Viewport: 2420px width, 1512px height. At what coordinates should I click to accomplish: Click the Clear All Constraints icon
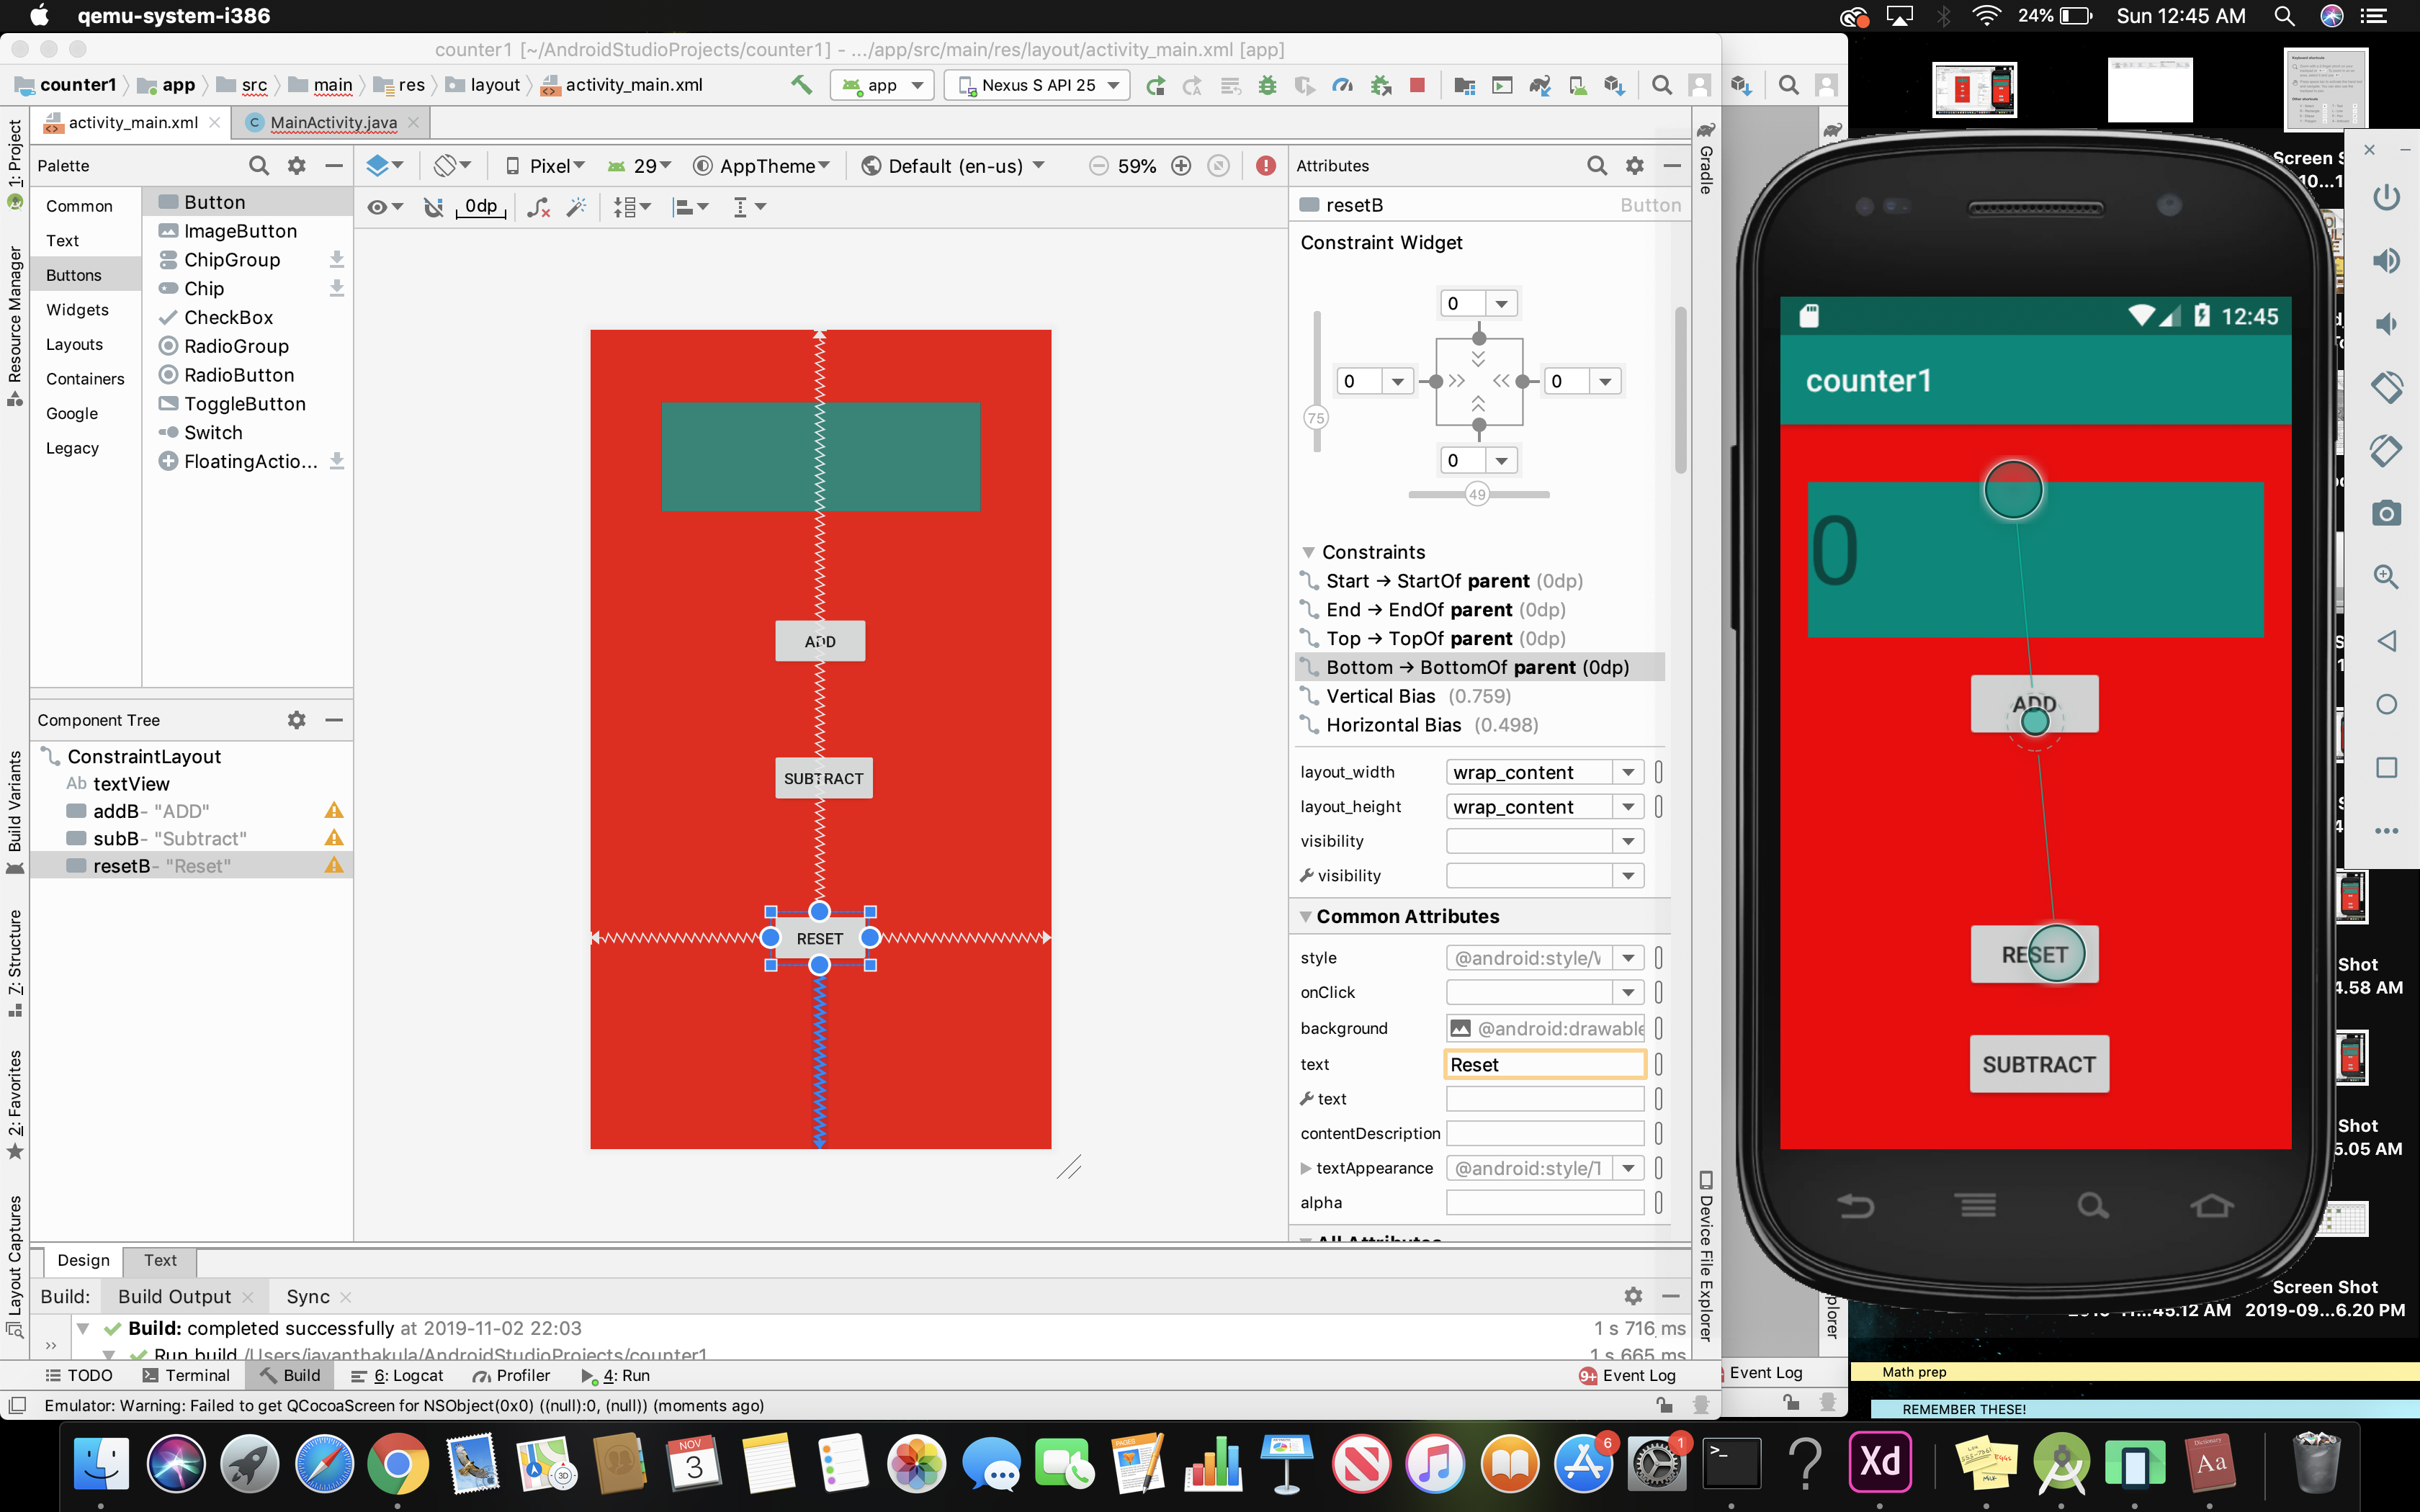coord(538,207)
